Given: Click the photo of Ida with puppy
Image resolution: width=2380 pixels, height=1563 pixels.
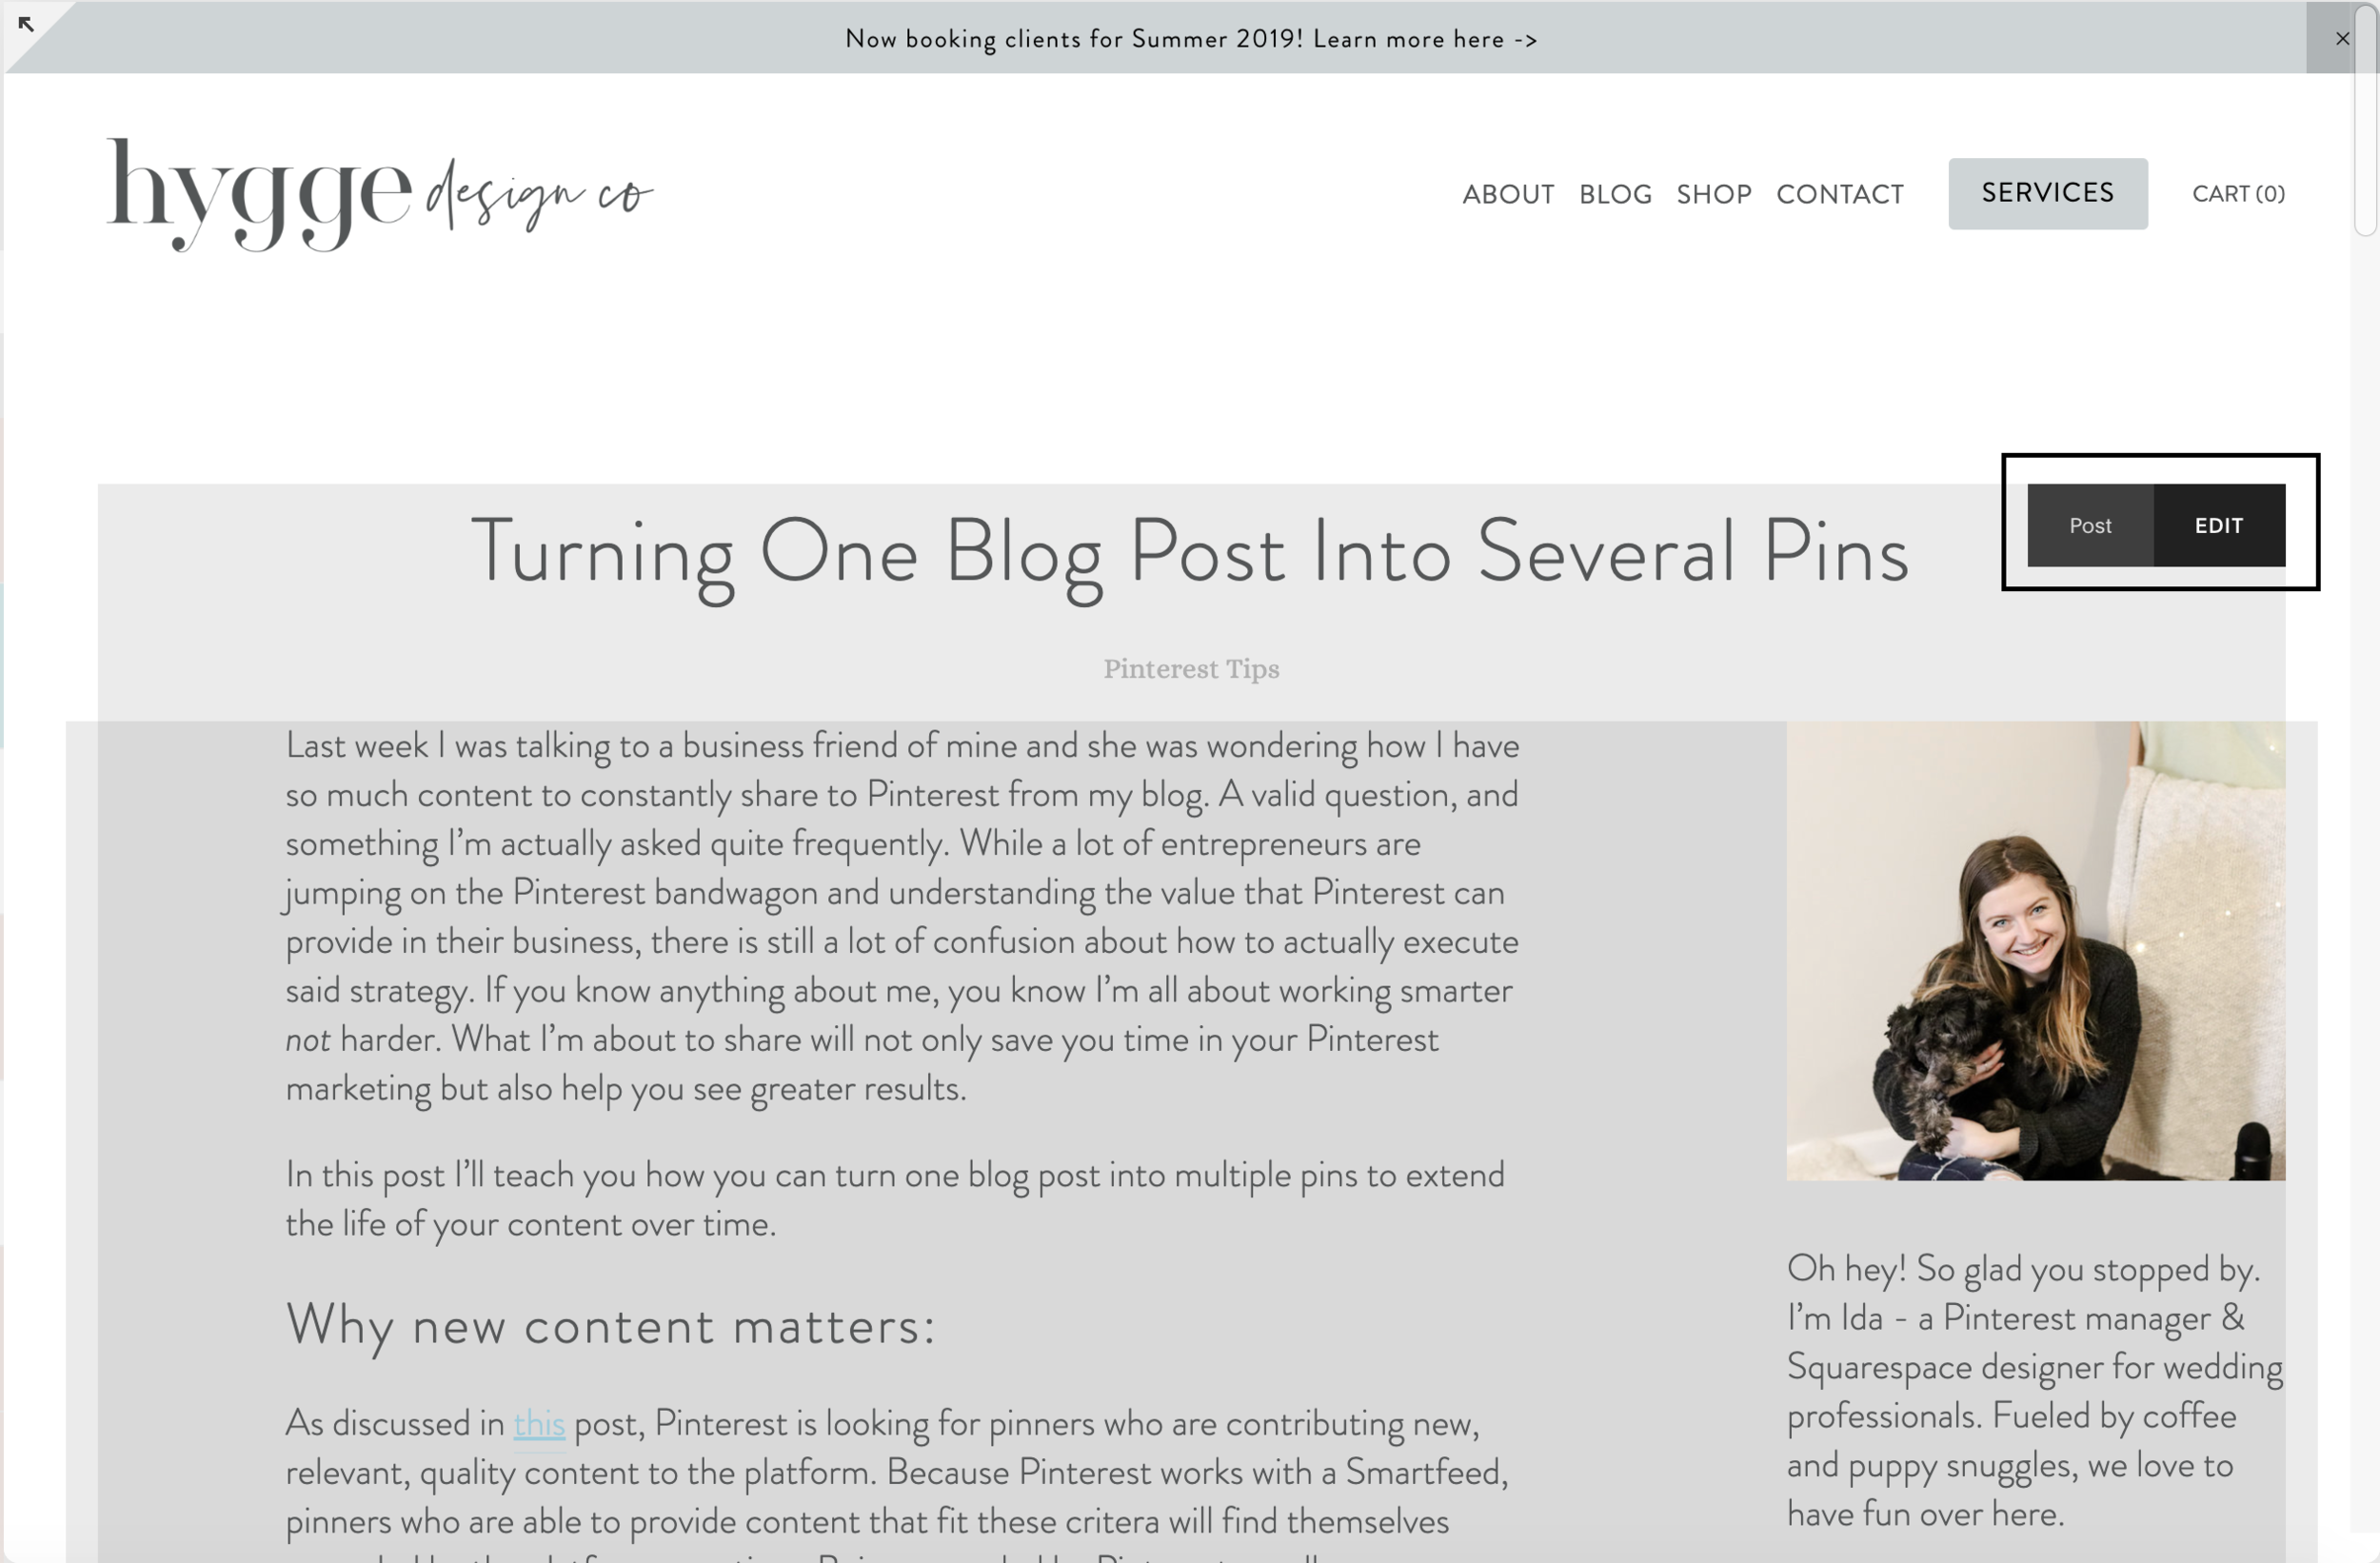Looking at the screenshot, I should (x=2035, y=951).
